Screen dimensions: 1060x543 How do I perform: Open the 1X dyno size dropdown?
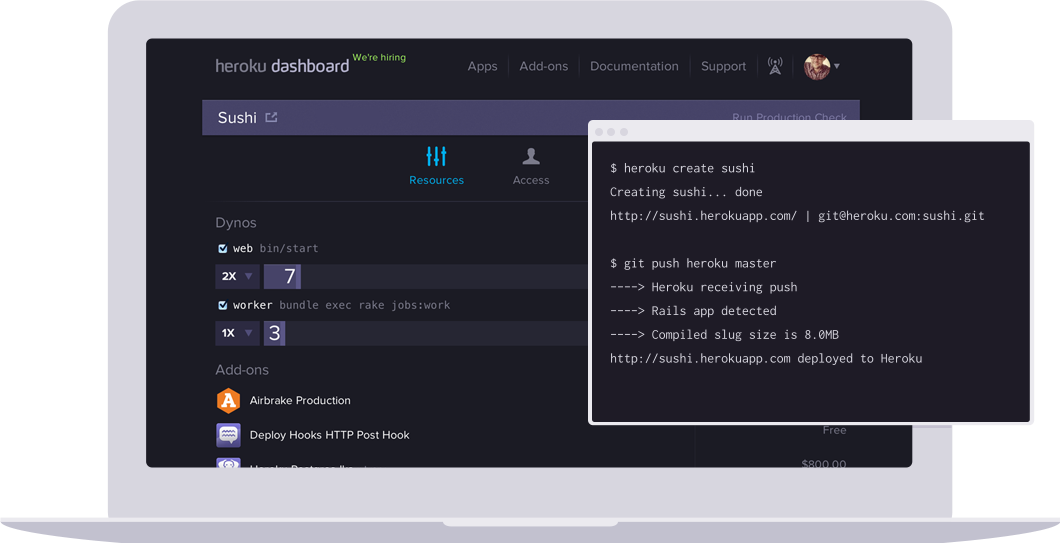click(x=237, y=333)
